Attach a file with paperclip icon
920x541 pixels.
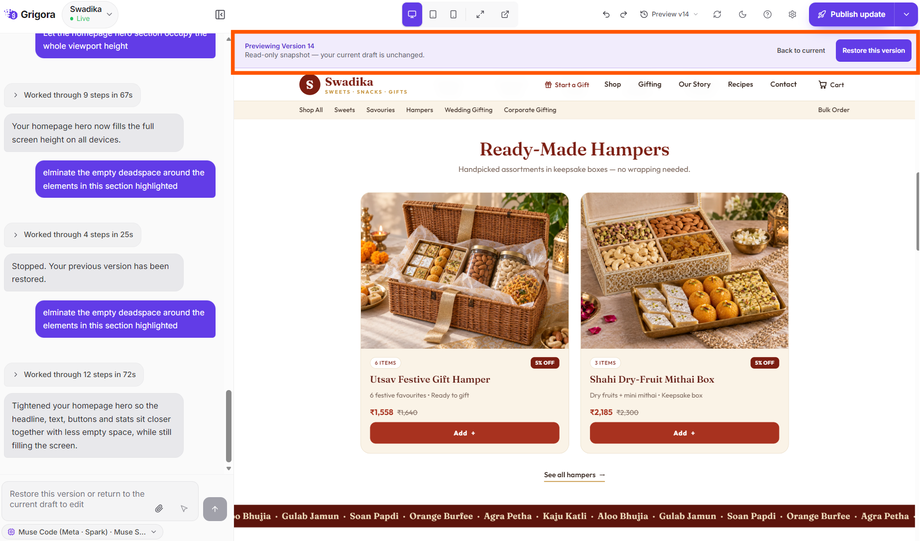[159, 509]
